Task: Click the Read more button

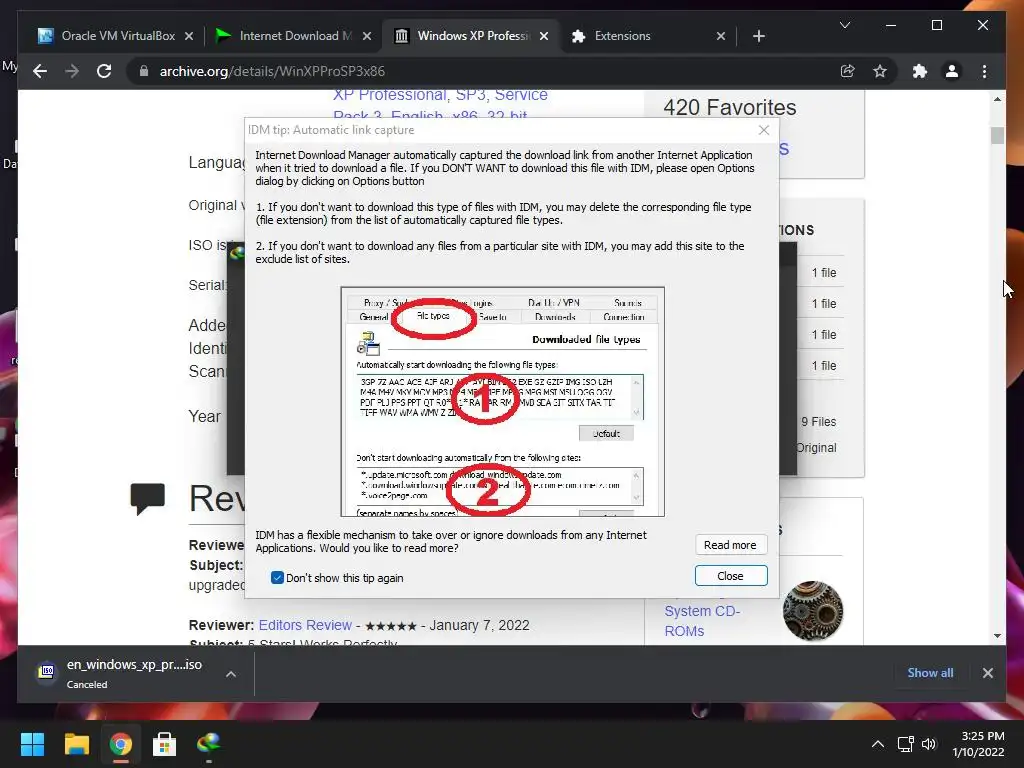Action: [730, 545]
